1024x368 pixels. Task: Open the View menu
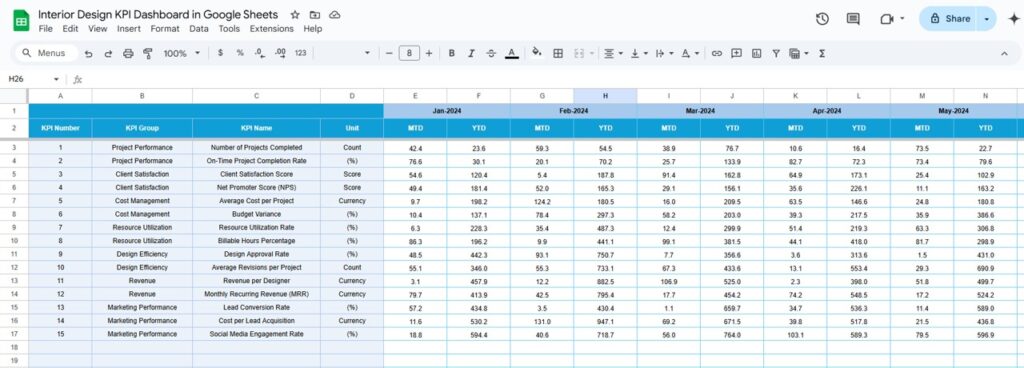tap(98, 29)
